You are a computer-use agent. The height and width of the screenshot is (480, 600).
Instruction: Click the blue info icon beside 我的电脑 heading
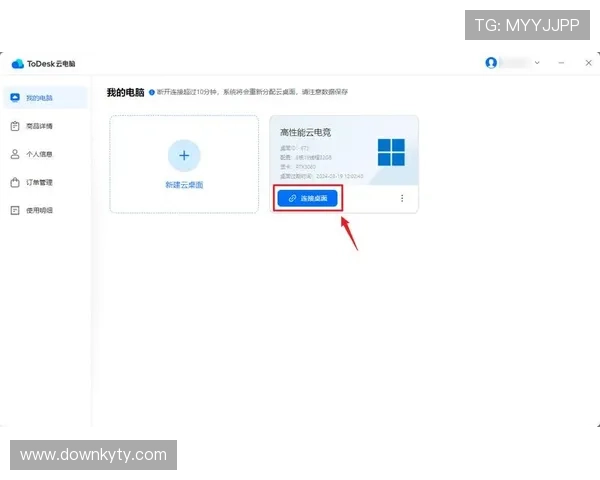[152, 92]
